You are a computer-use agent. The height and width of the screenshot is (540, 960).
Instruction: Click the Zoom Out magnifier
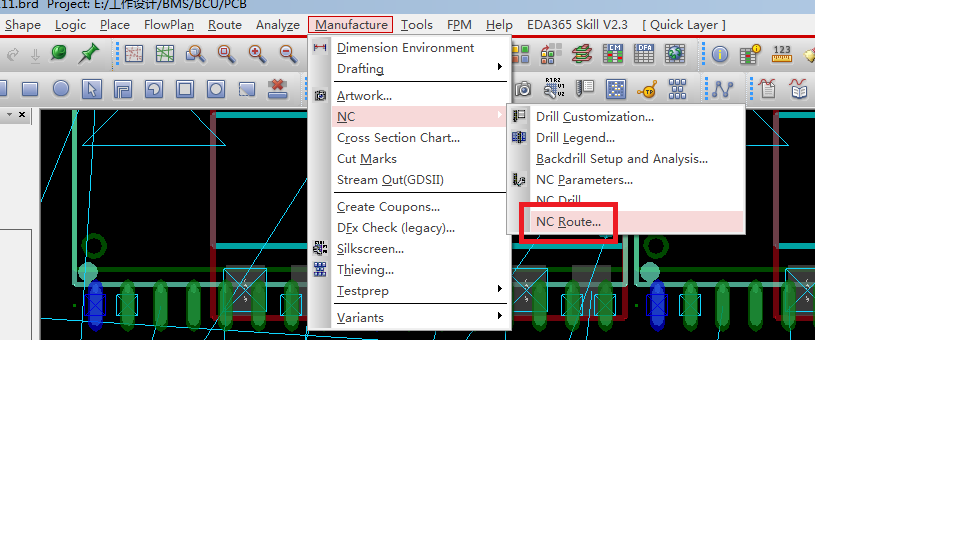[x=288, y=54]
